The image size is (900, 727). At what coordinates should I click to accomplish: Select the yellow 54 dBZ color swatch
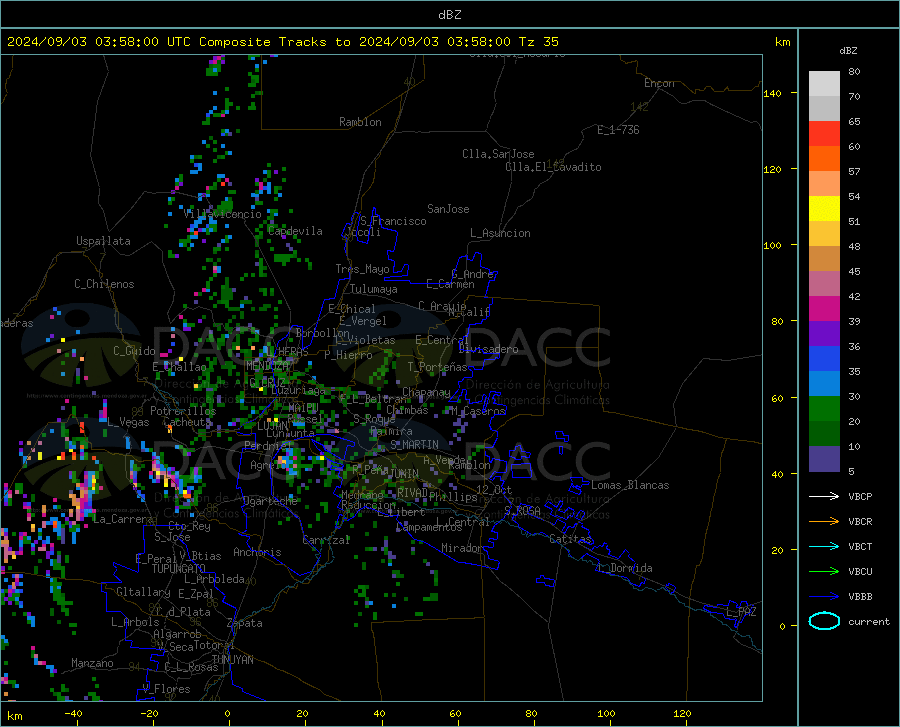(x=824, y=209)
